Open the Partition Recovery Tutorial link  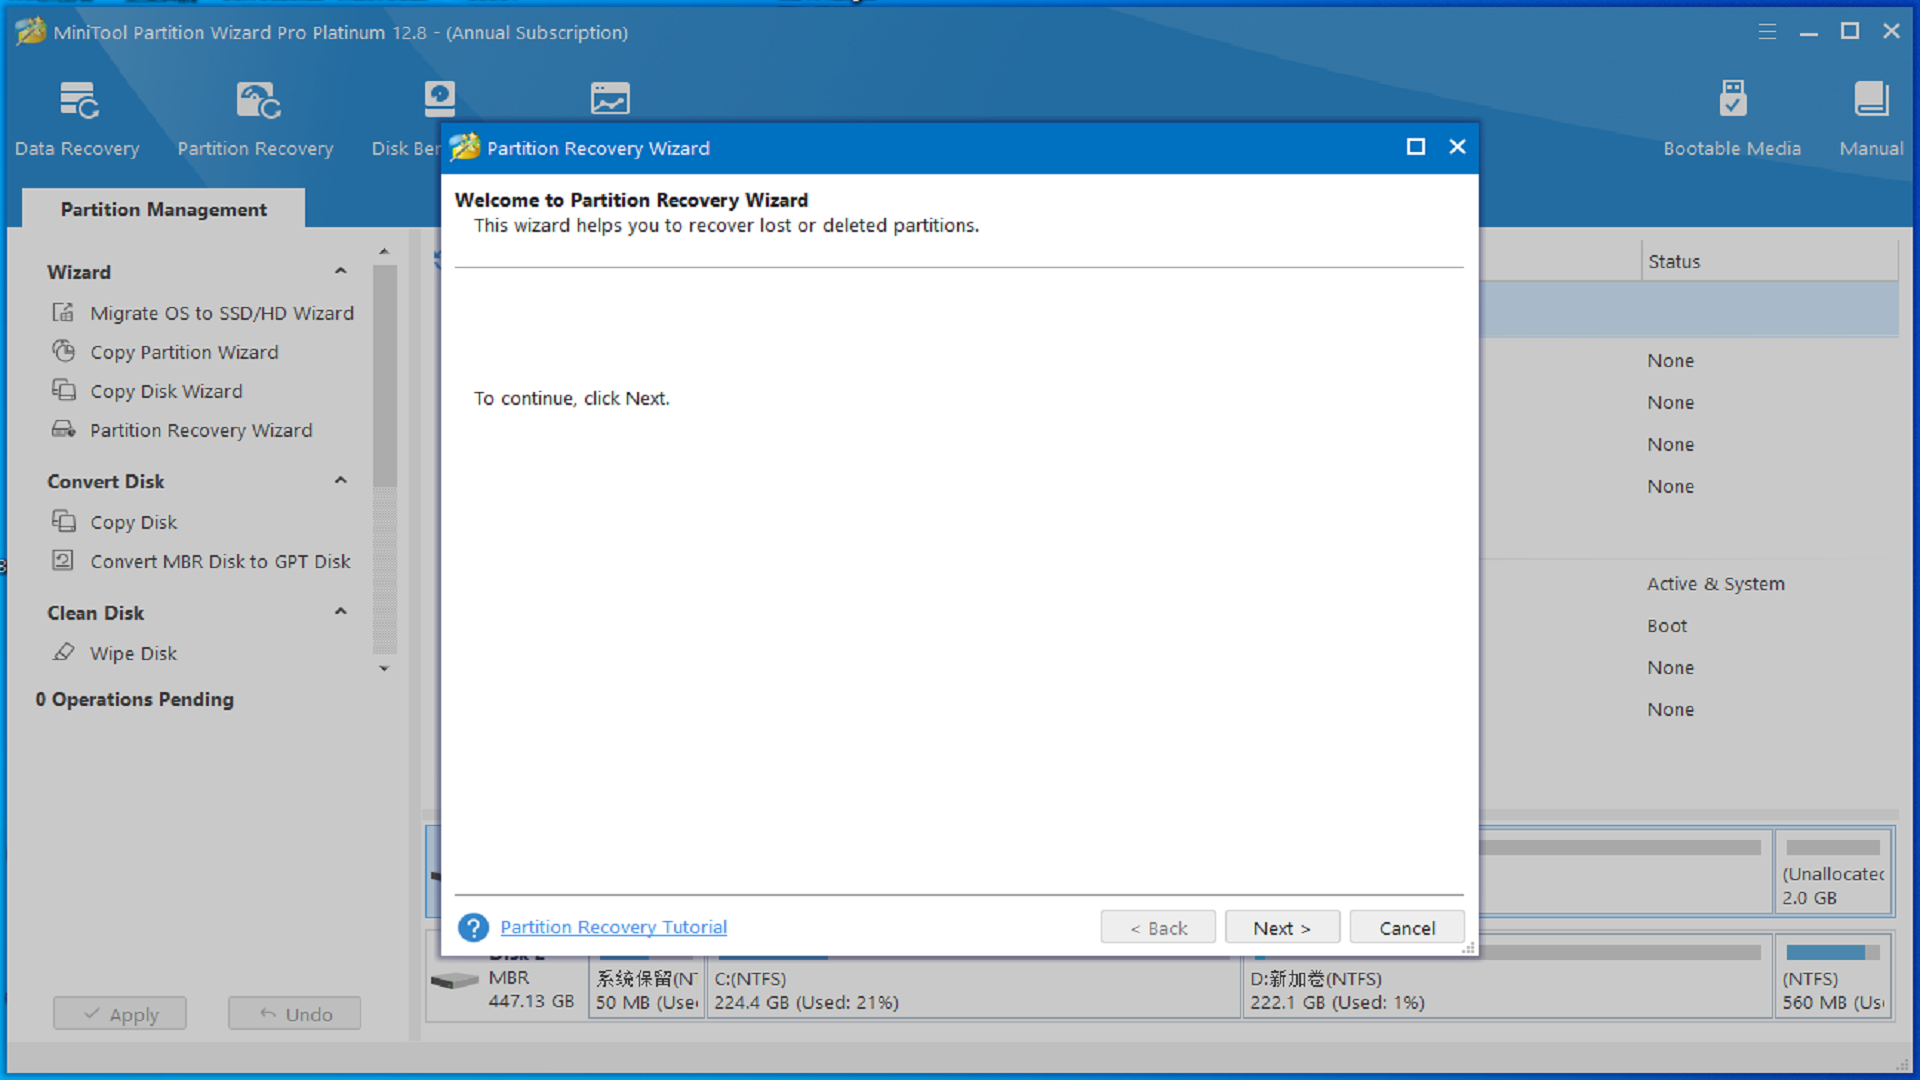(x=613, y=927)
